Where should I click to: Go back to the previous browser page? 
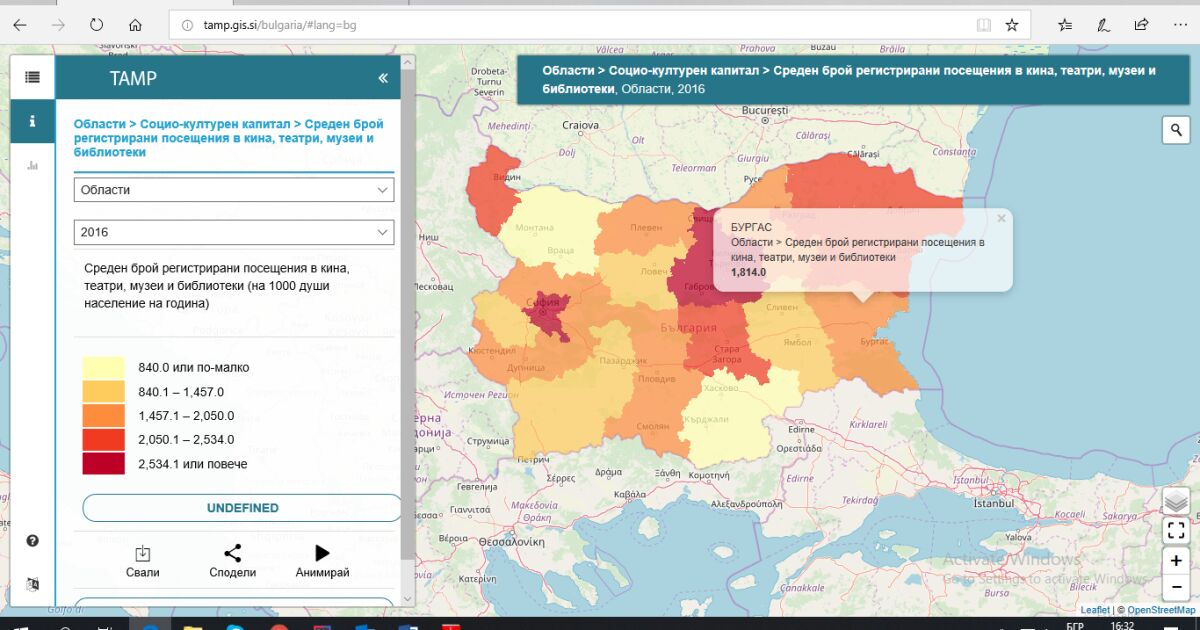pos(20,25)
